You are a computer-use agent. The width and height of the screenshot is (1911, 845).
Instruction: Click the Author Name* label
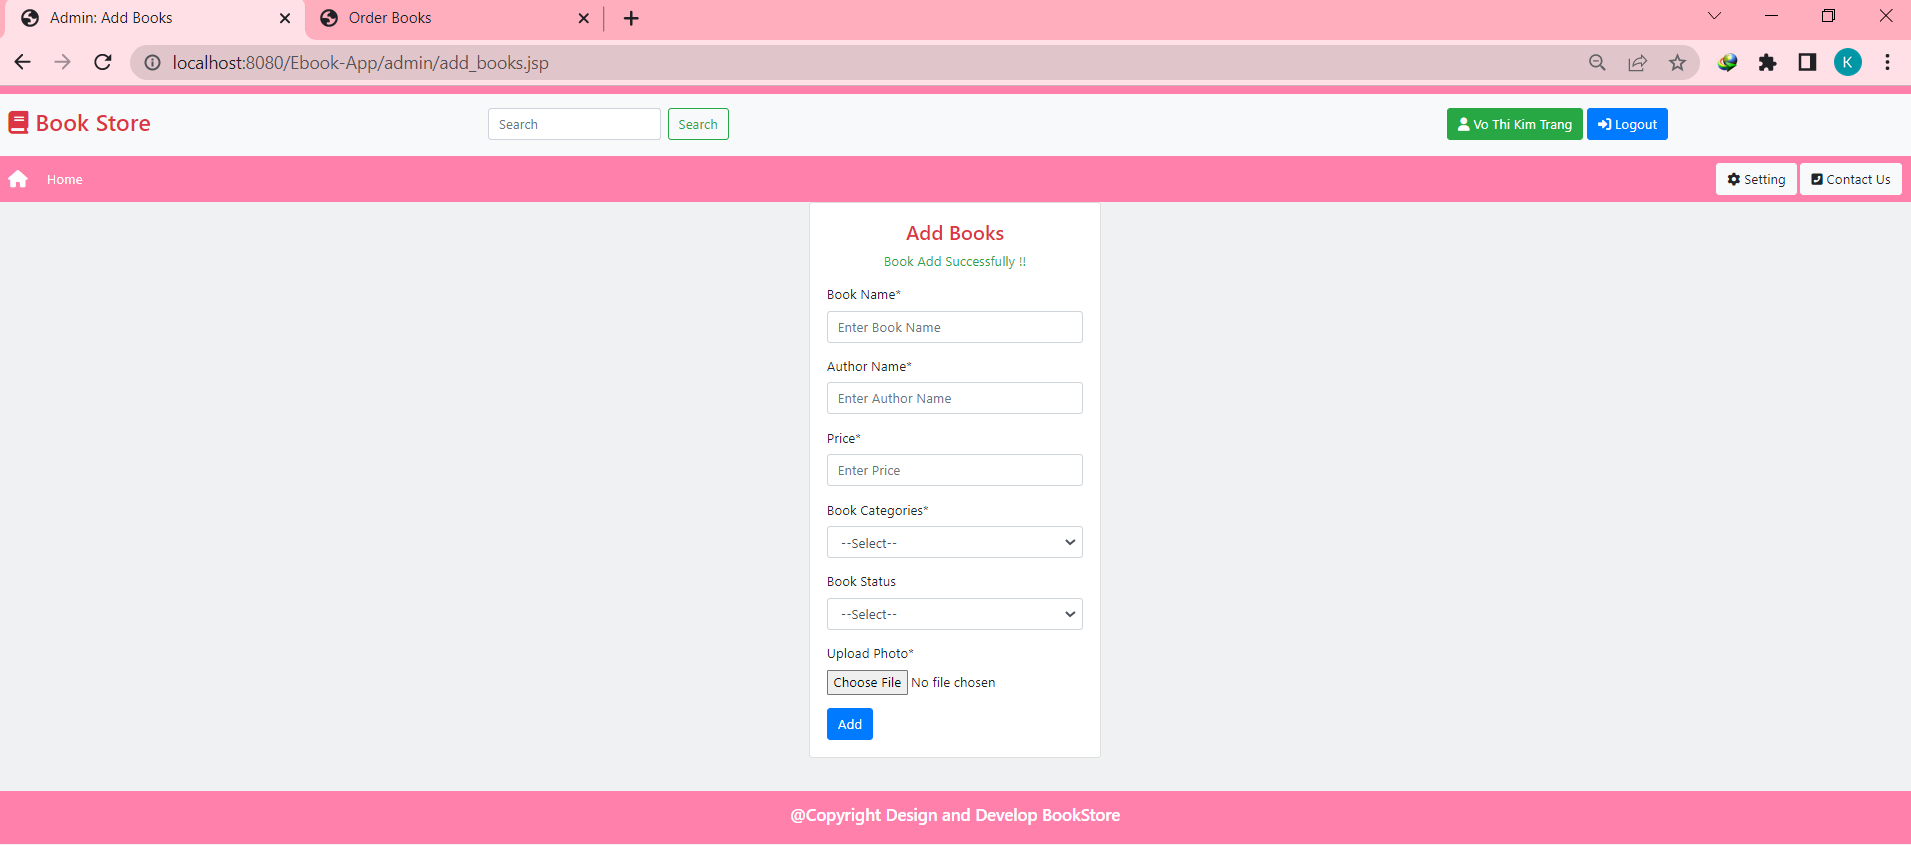click(869, 367)
